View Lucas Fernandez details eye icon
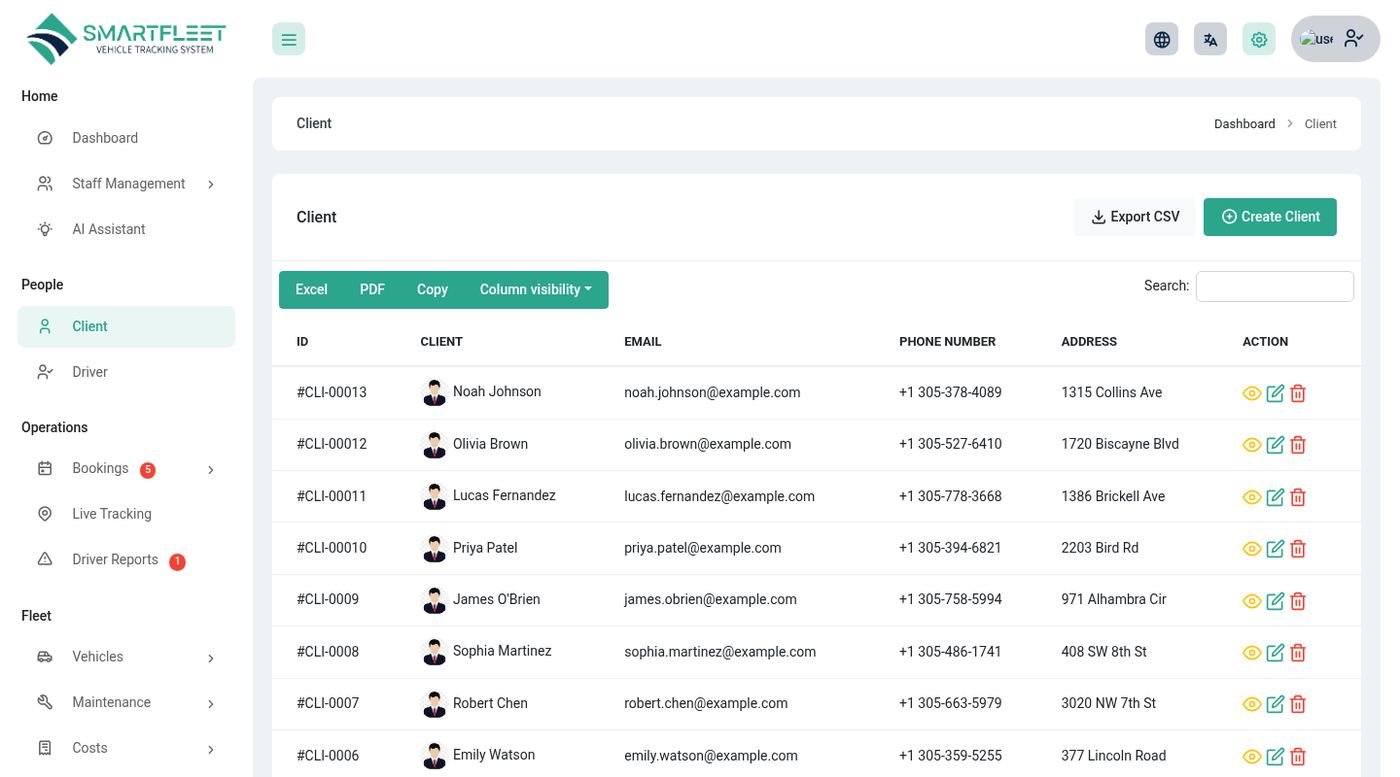The width and height of the screenshot is (1400, 777). 1252,497
